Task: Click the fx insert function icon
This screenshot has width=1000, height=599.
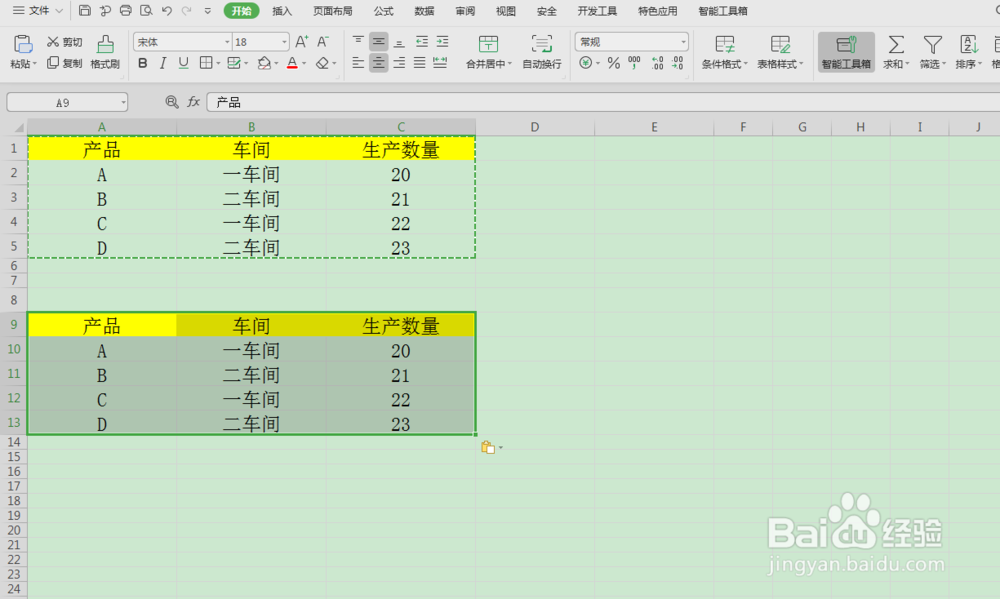Action: pyautogui.click(x=193, y=102)
